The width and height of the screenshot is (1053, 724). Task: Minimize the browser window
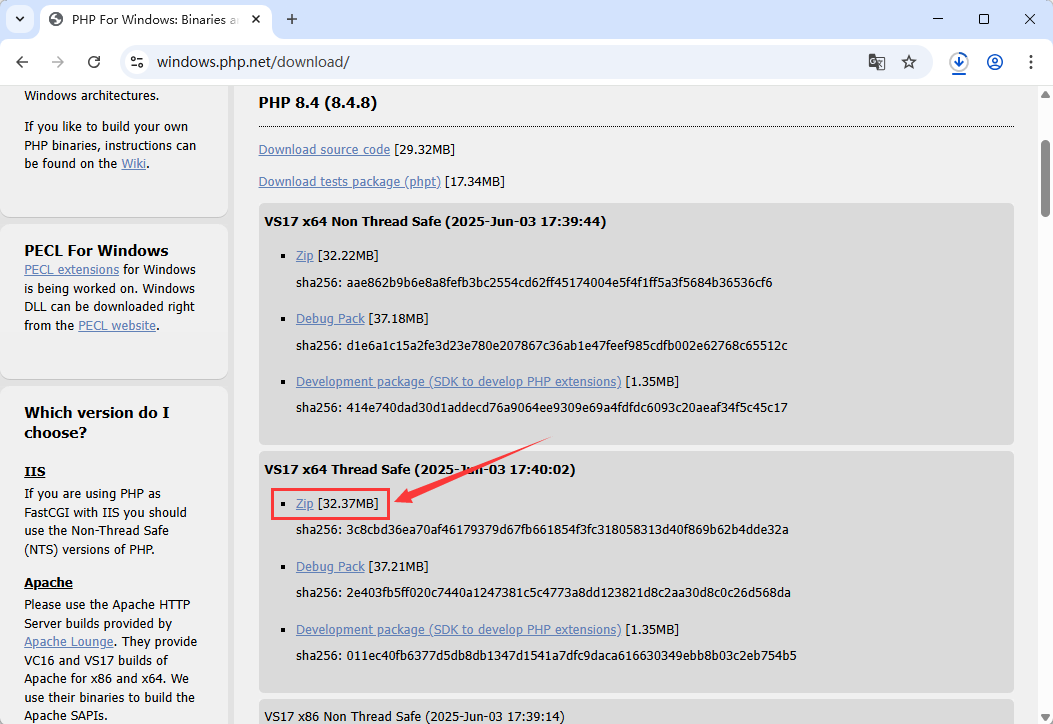click(x=938, y=19)
